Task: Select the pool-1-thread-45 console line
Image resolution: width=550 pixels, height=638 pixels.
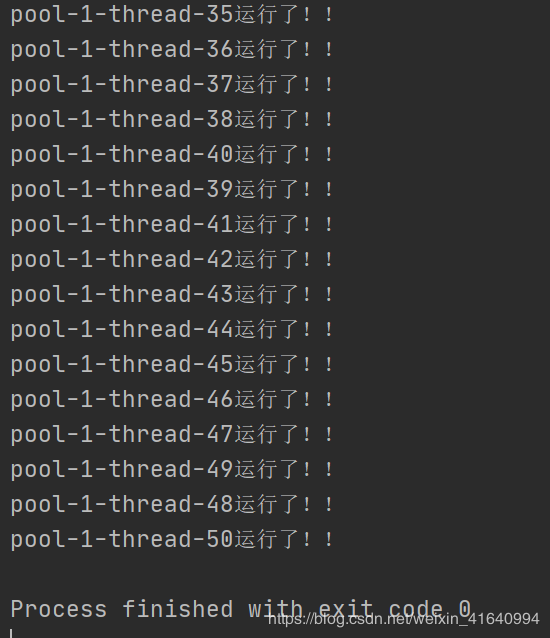Action: tap(172, 365)
